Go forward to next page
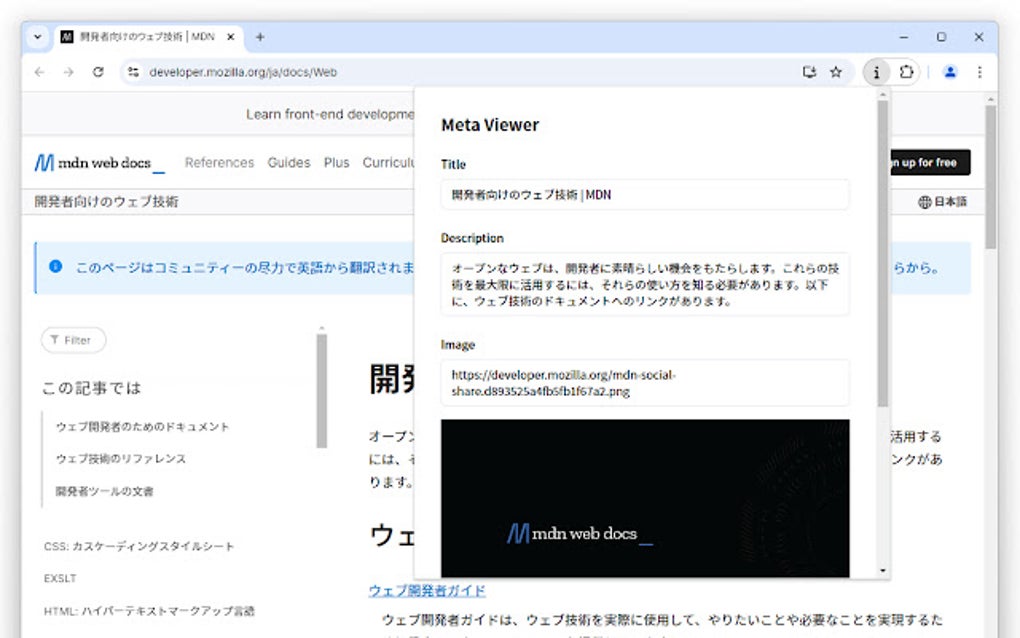The height and width of the screenshot is (638, 1020). tap(69, 72)
